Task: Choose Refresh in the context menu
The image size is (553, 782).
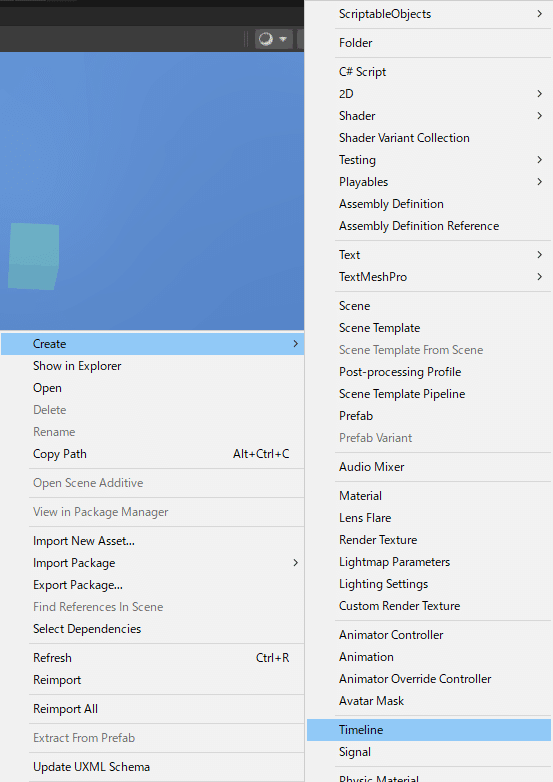Action: 52,658
